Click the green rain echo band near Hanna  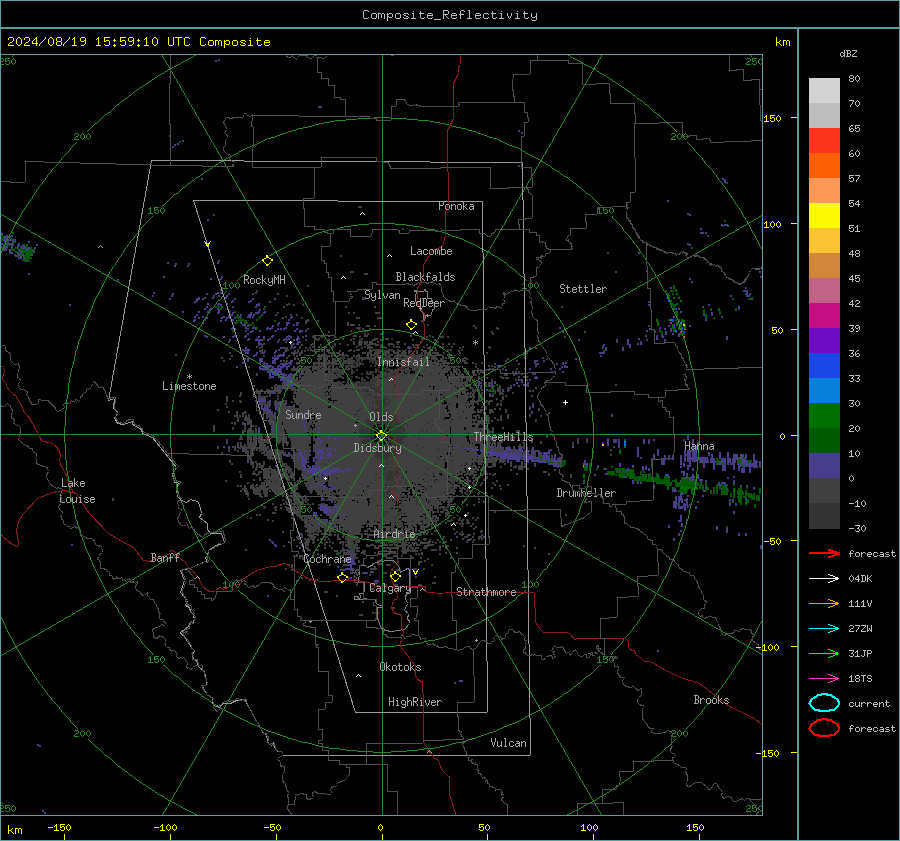(683, 484)
